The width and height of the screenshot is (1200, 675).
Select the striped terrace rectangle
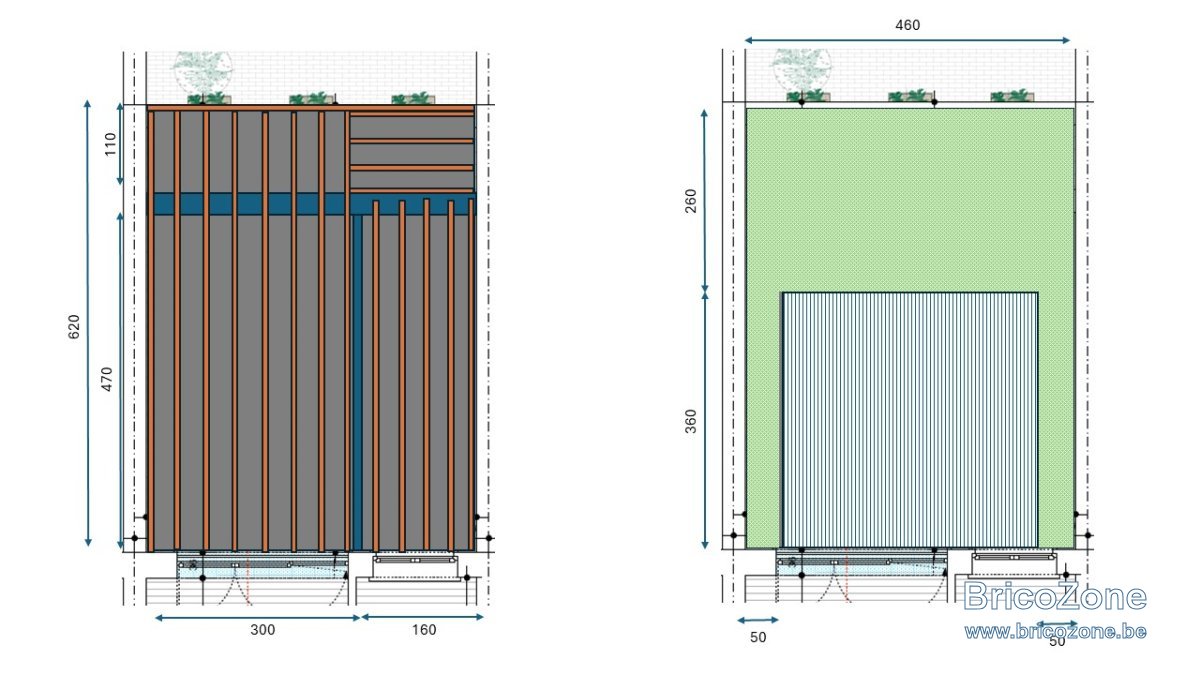point(910,420)
